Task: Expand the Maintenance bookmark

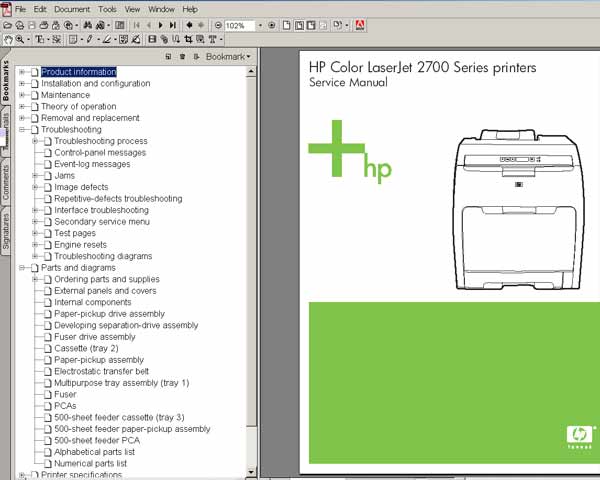Action: [22, 95]
